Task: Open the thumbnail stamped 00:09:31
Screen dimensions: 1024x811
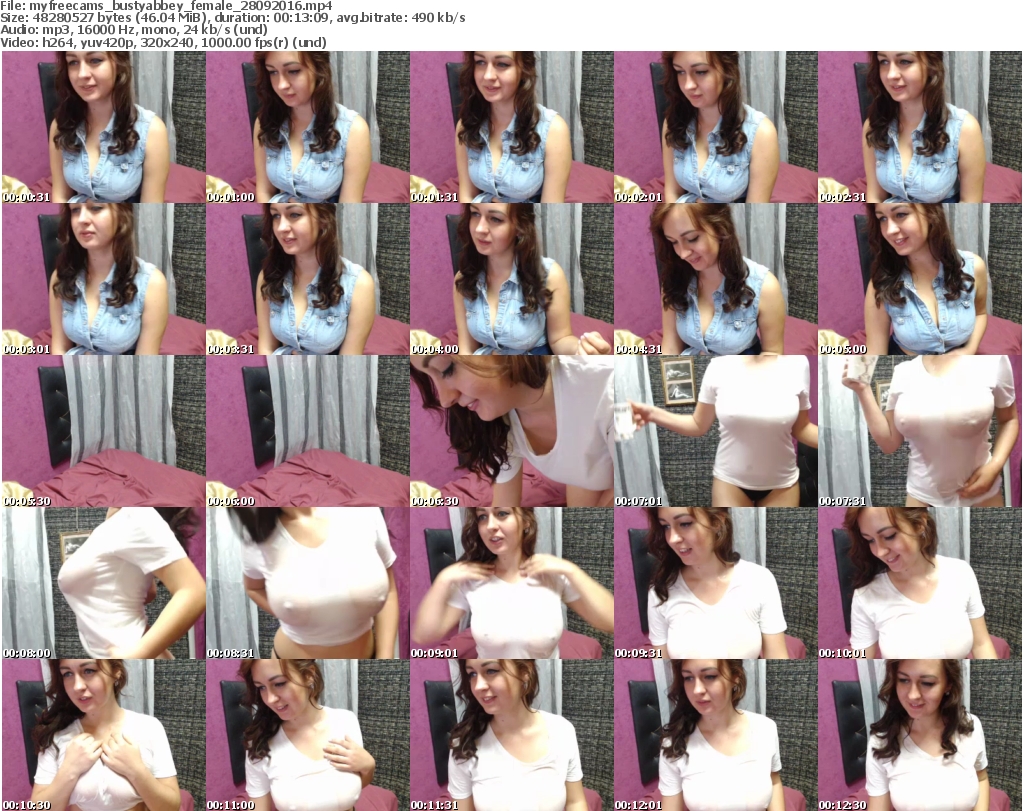Action: pyautogui.click(x=716, y=583)
